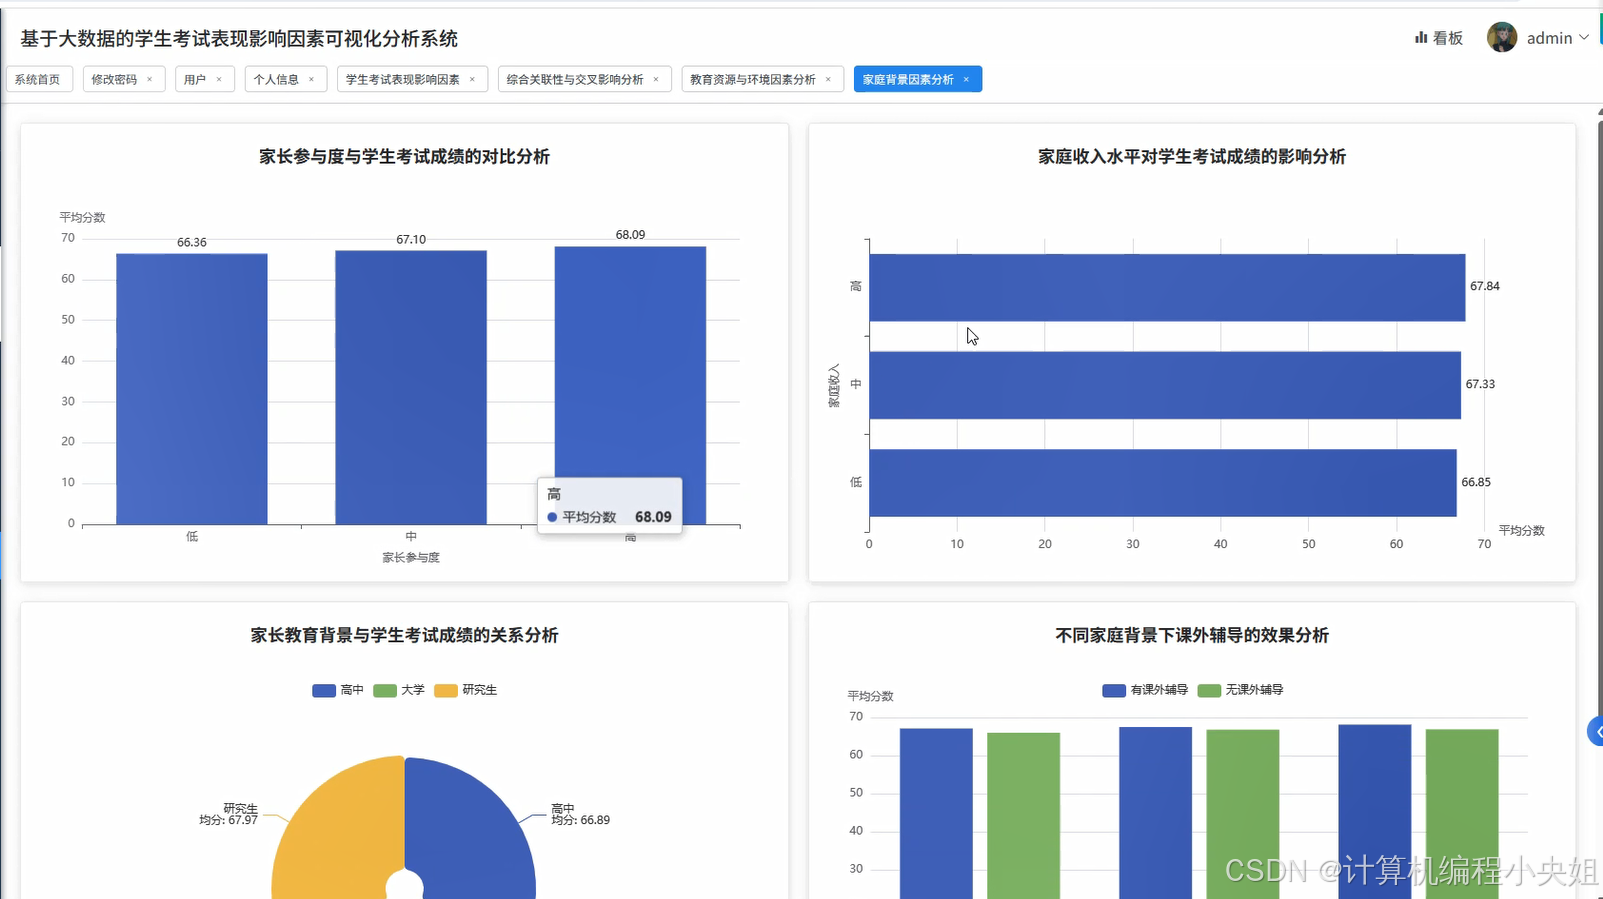Open the 看板 dashboard link
Image resolution: width=1603 pixels, height=899 pixels.
pyautogui.click(x=1438, y=38)
